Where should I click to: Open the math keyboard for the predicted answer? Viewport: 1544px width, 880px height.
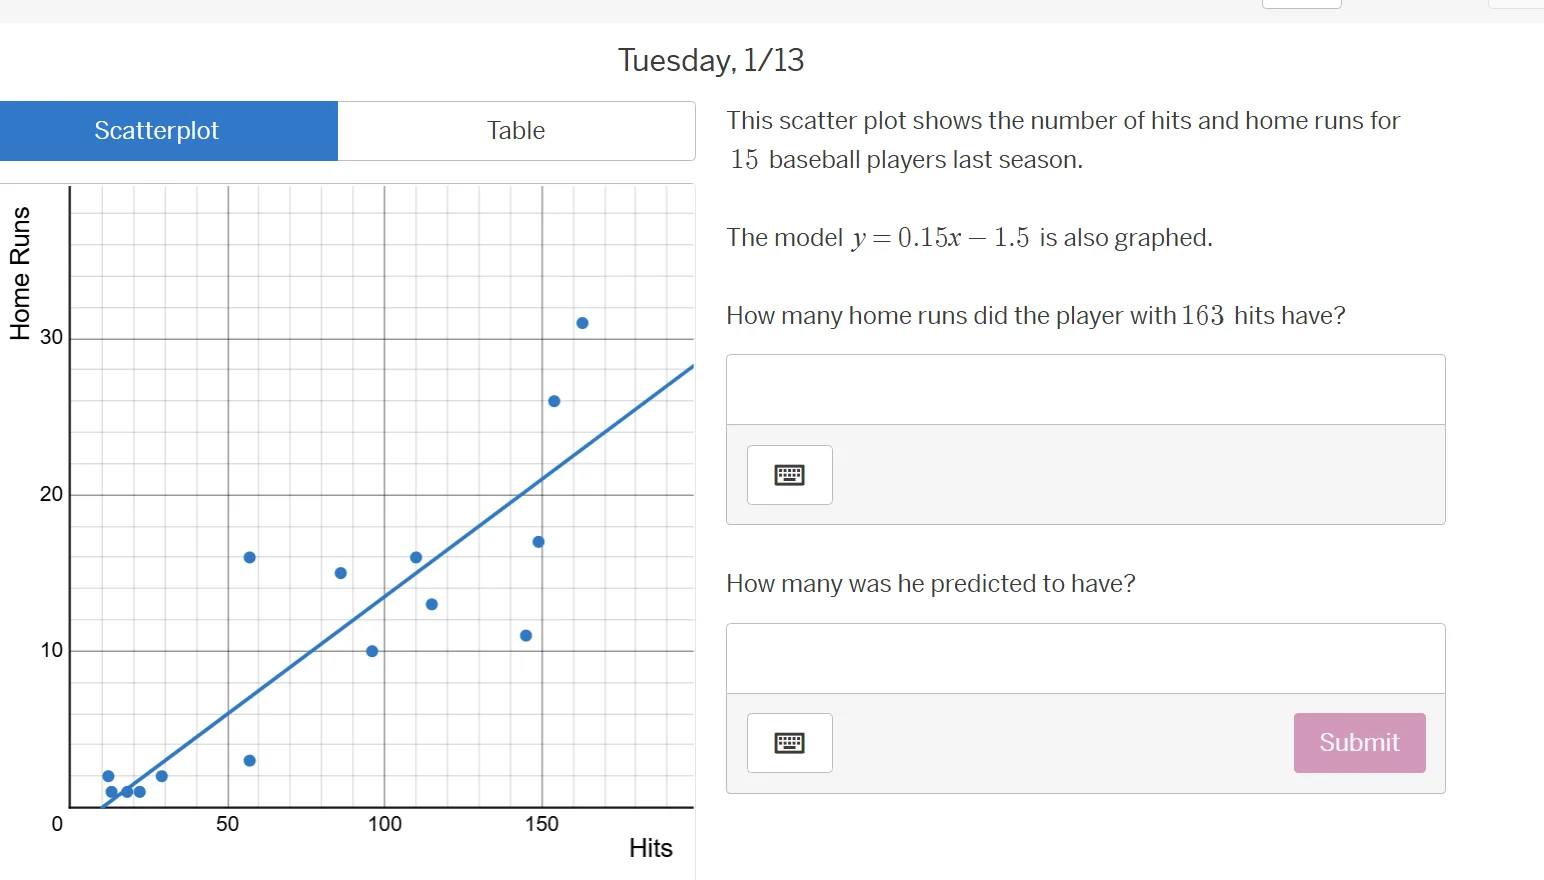click(789, 743)
